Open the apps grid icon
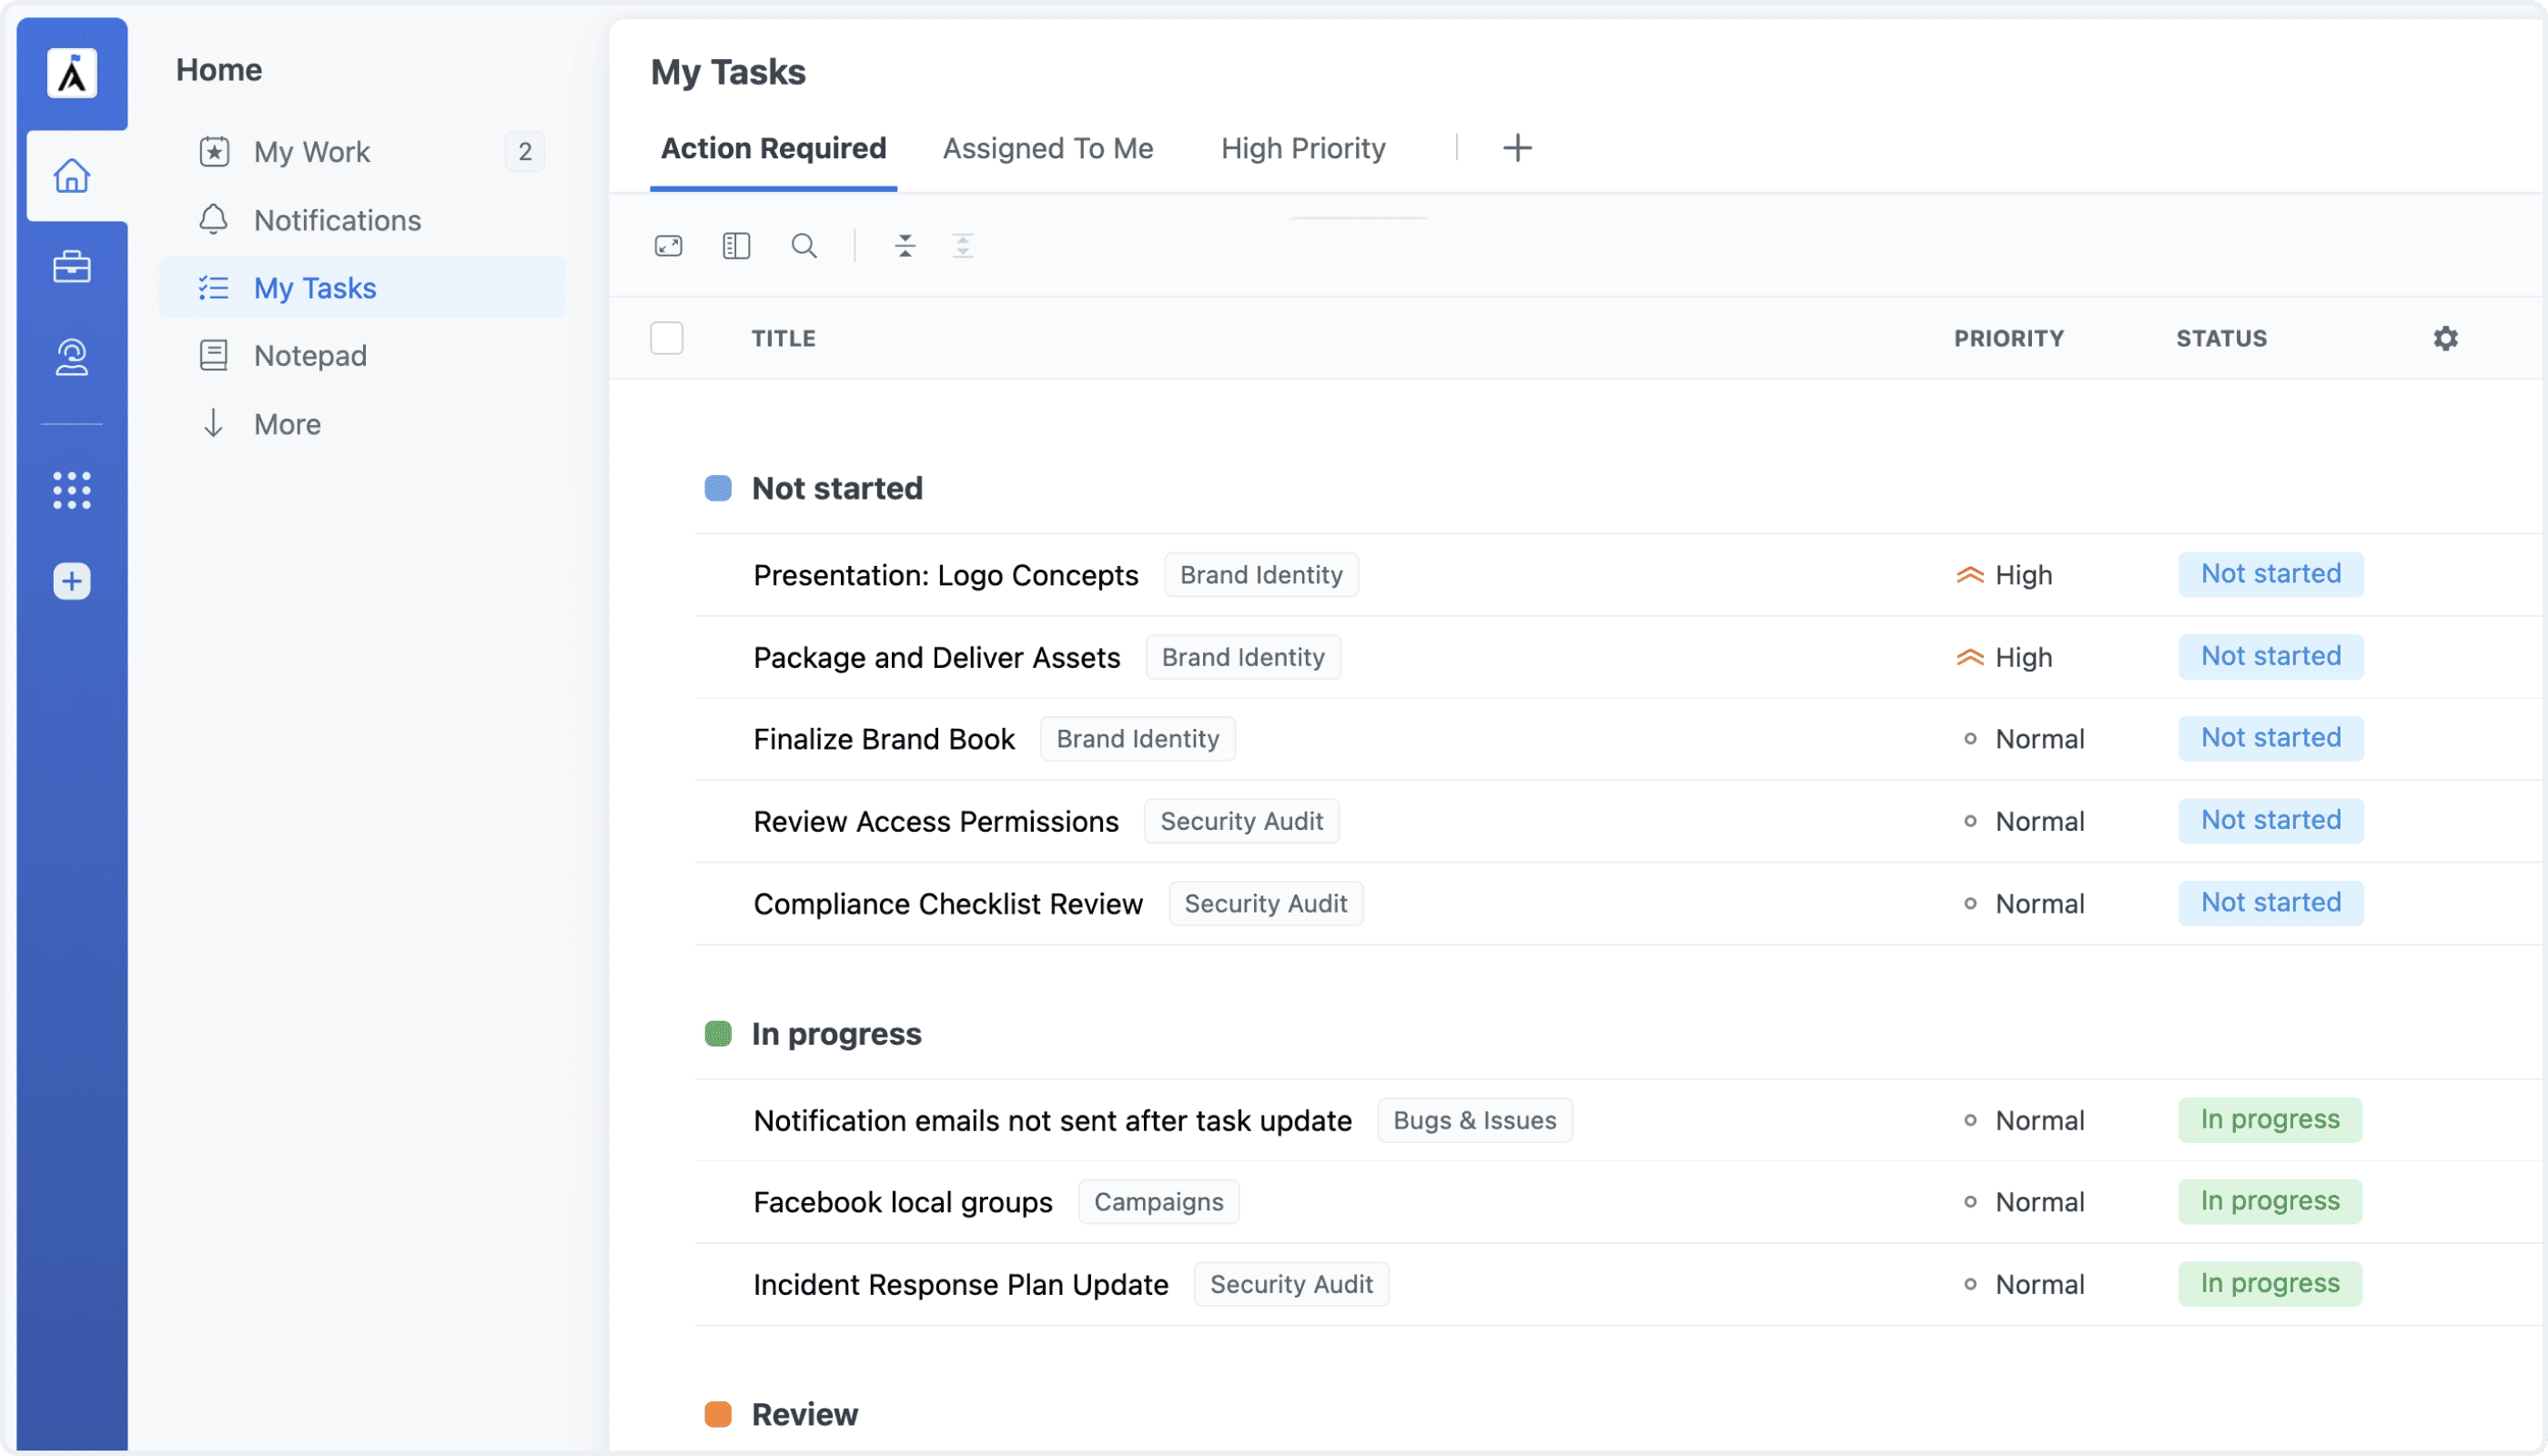The width and height of the screenshot is (2548, 1456). (x=72, y=490)
